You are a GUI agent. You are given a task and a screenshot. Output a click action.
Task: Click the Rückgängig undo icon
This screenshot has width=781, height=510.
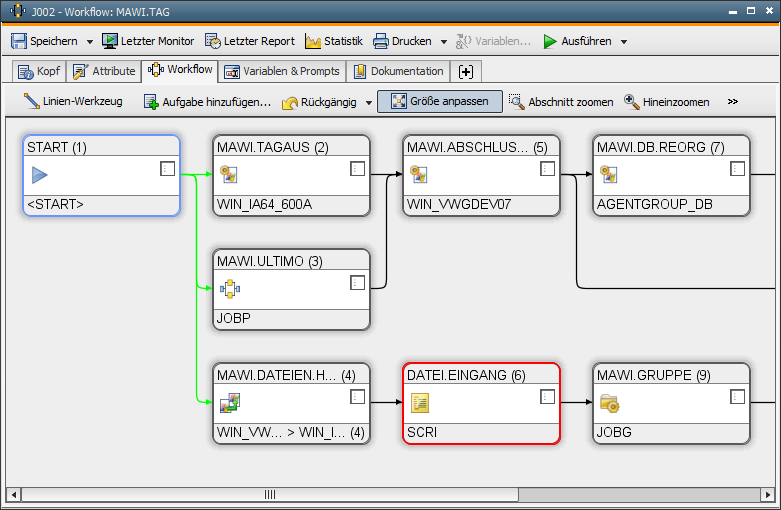290,102
